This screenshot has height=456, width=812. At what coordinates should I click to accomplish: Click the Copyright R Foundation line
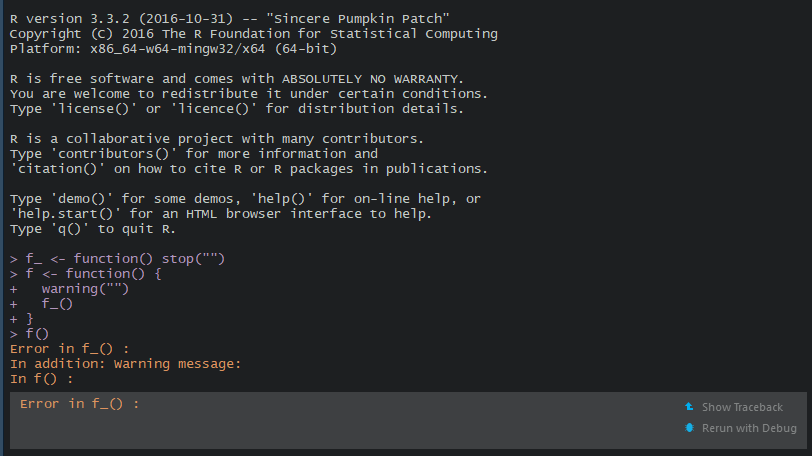pyautogui.click(x=254, y=34)
